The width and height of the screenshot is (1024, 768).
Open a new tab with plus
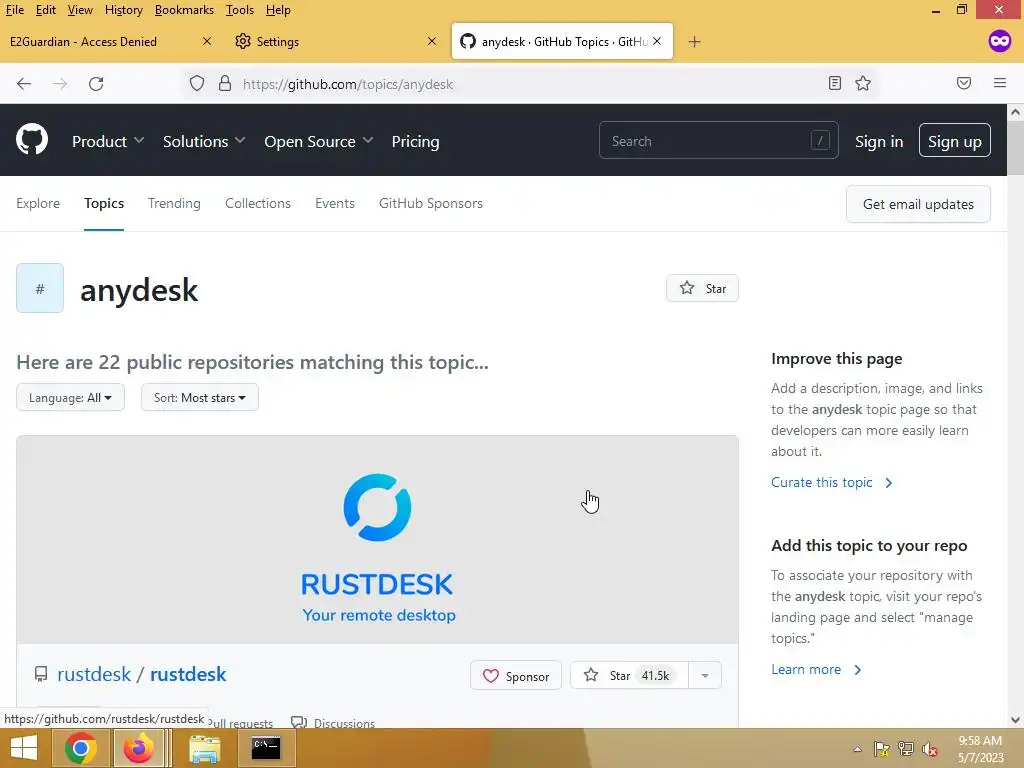click(x=694, y=42)
